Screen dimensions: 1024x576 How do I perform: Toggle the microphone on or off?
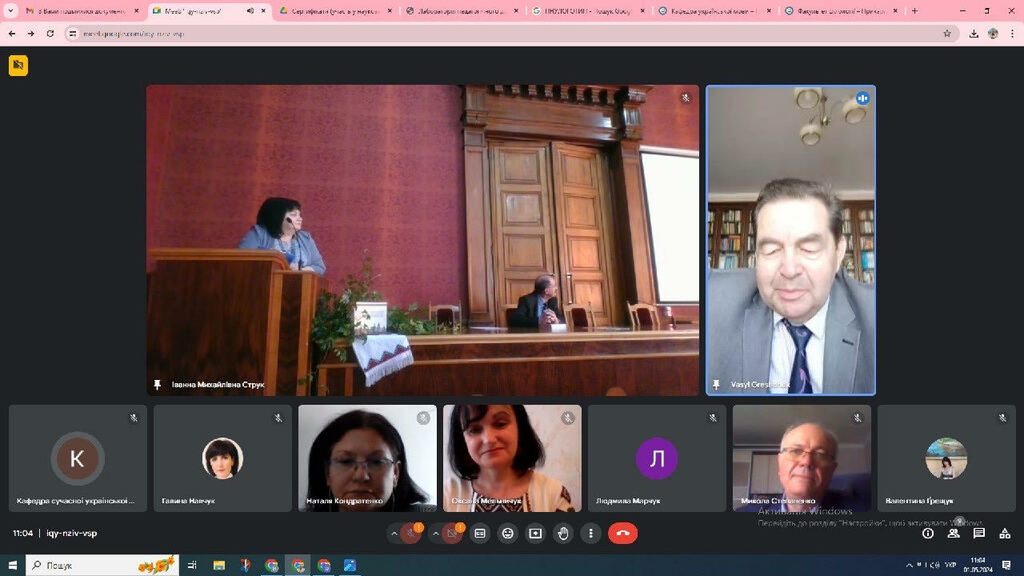(x=411, y=533)
